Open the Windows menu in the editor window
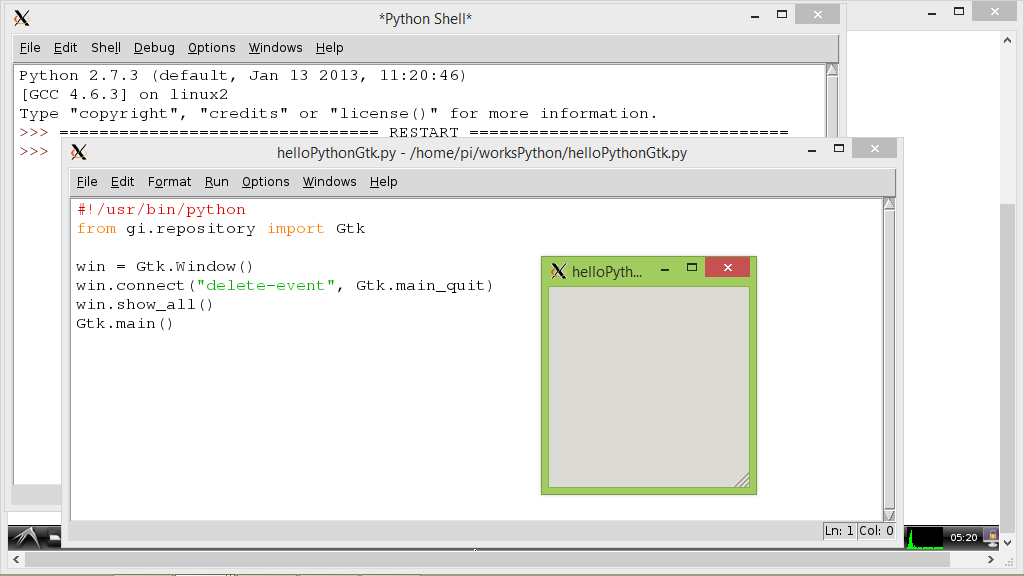Viewport: 1024px width, 576px height. 328,182
